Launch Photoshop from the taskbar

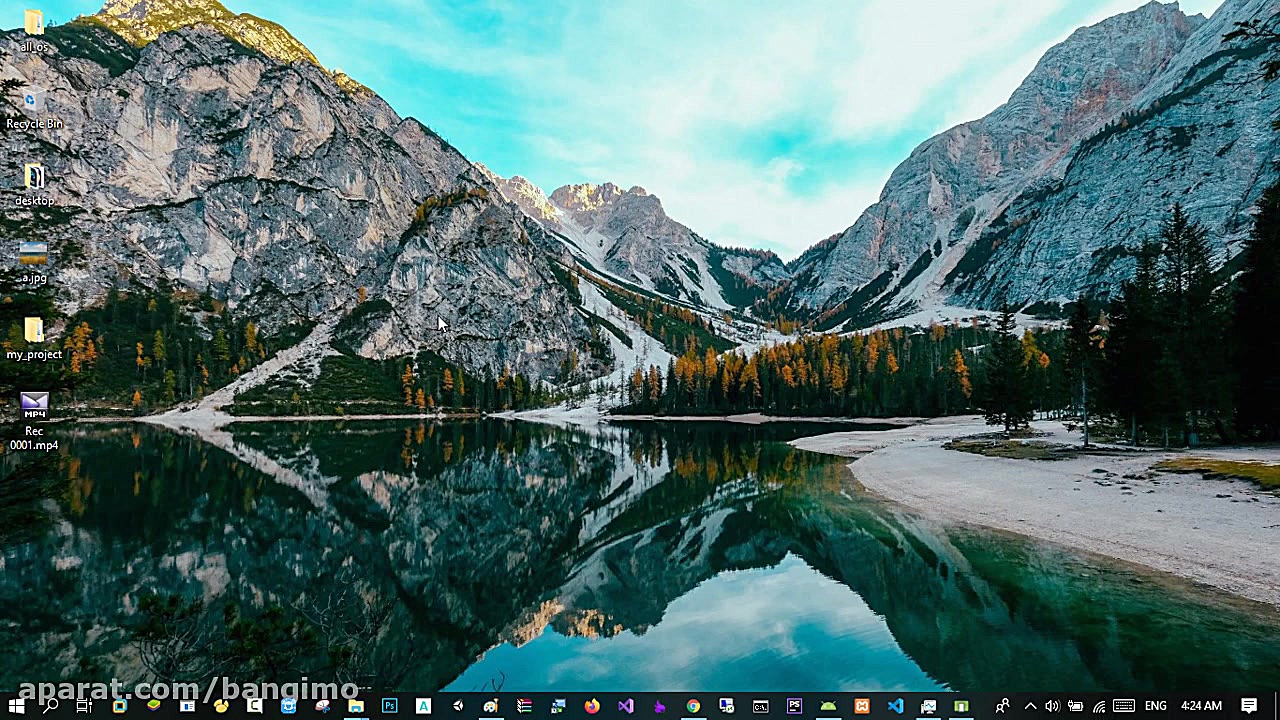(390, 707)
